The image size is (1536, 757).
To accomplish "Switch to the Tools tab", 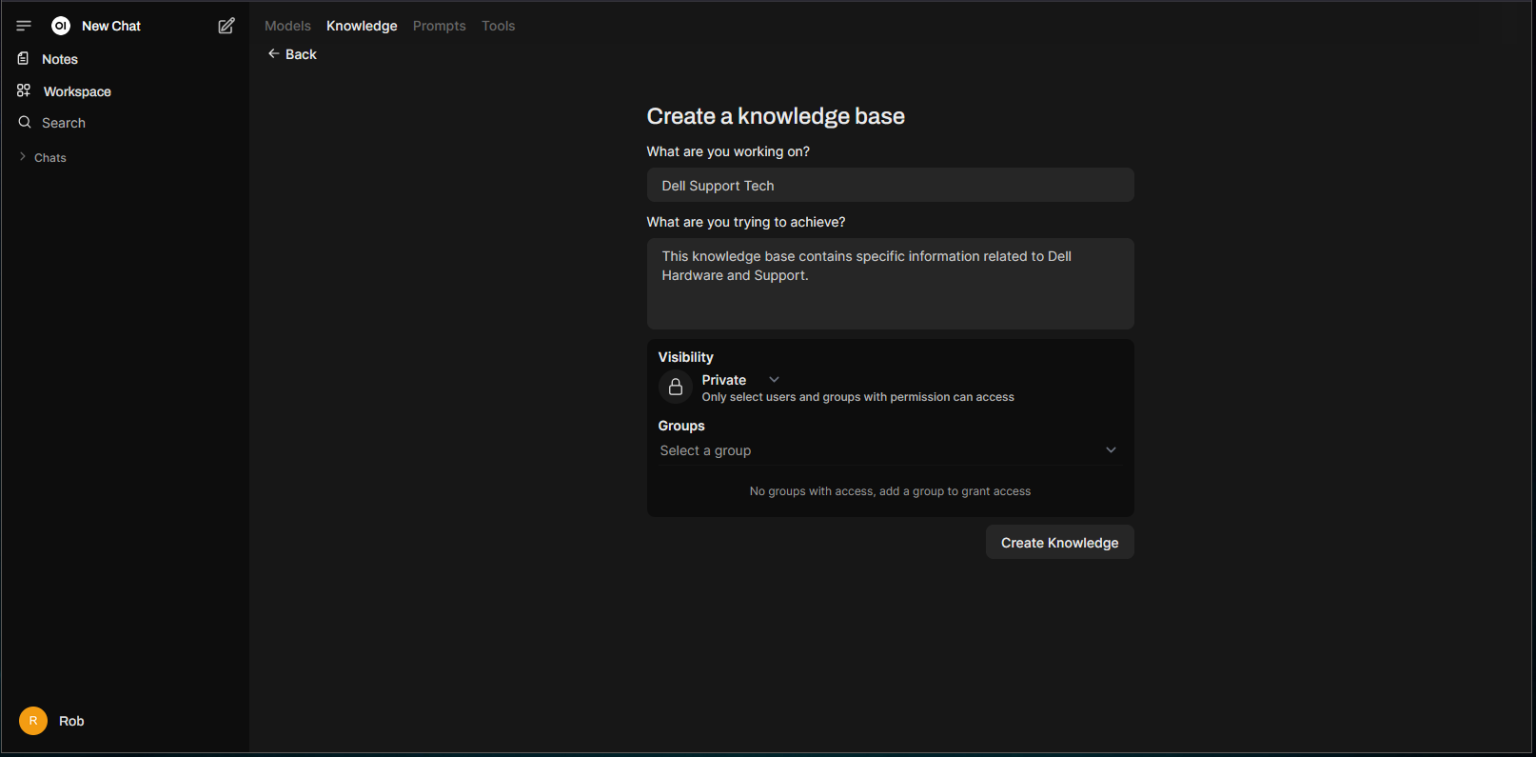I will tap(498, 26).
